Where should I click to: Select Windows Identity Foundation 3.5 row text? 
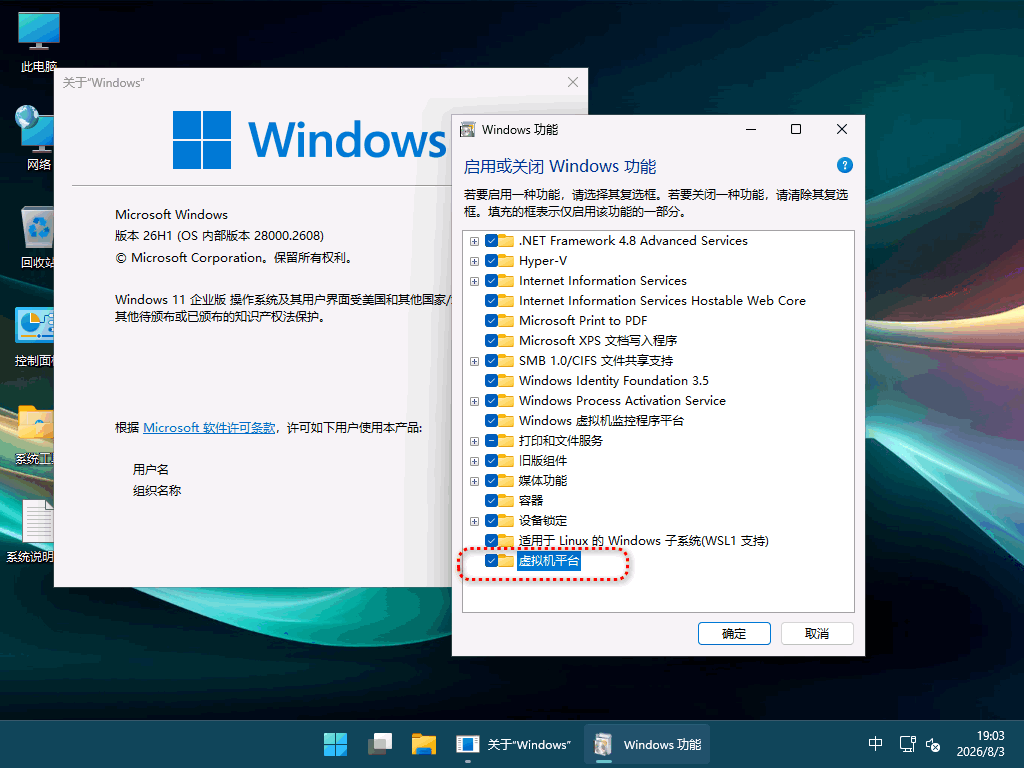[613, 381]
